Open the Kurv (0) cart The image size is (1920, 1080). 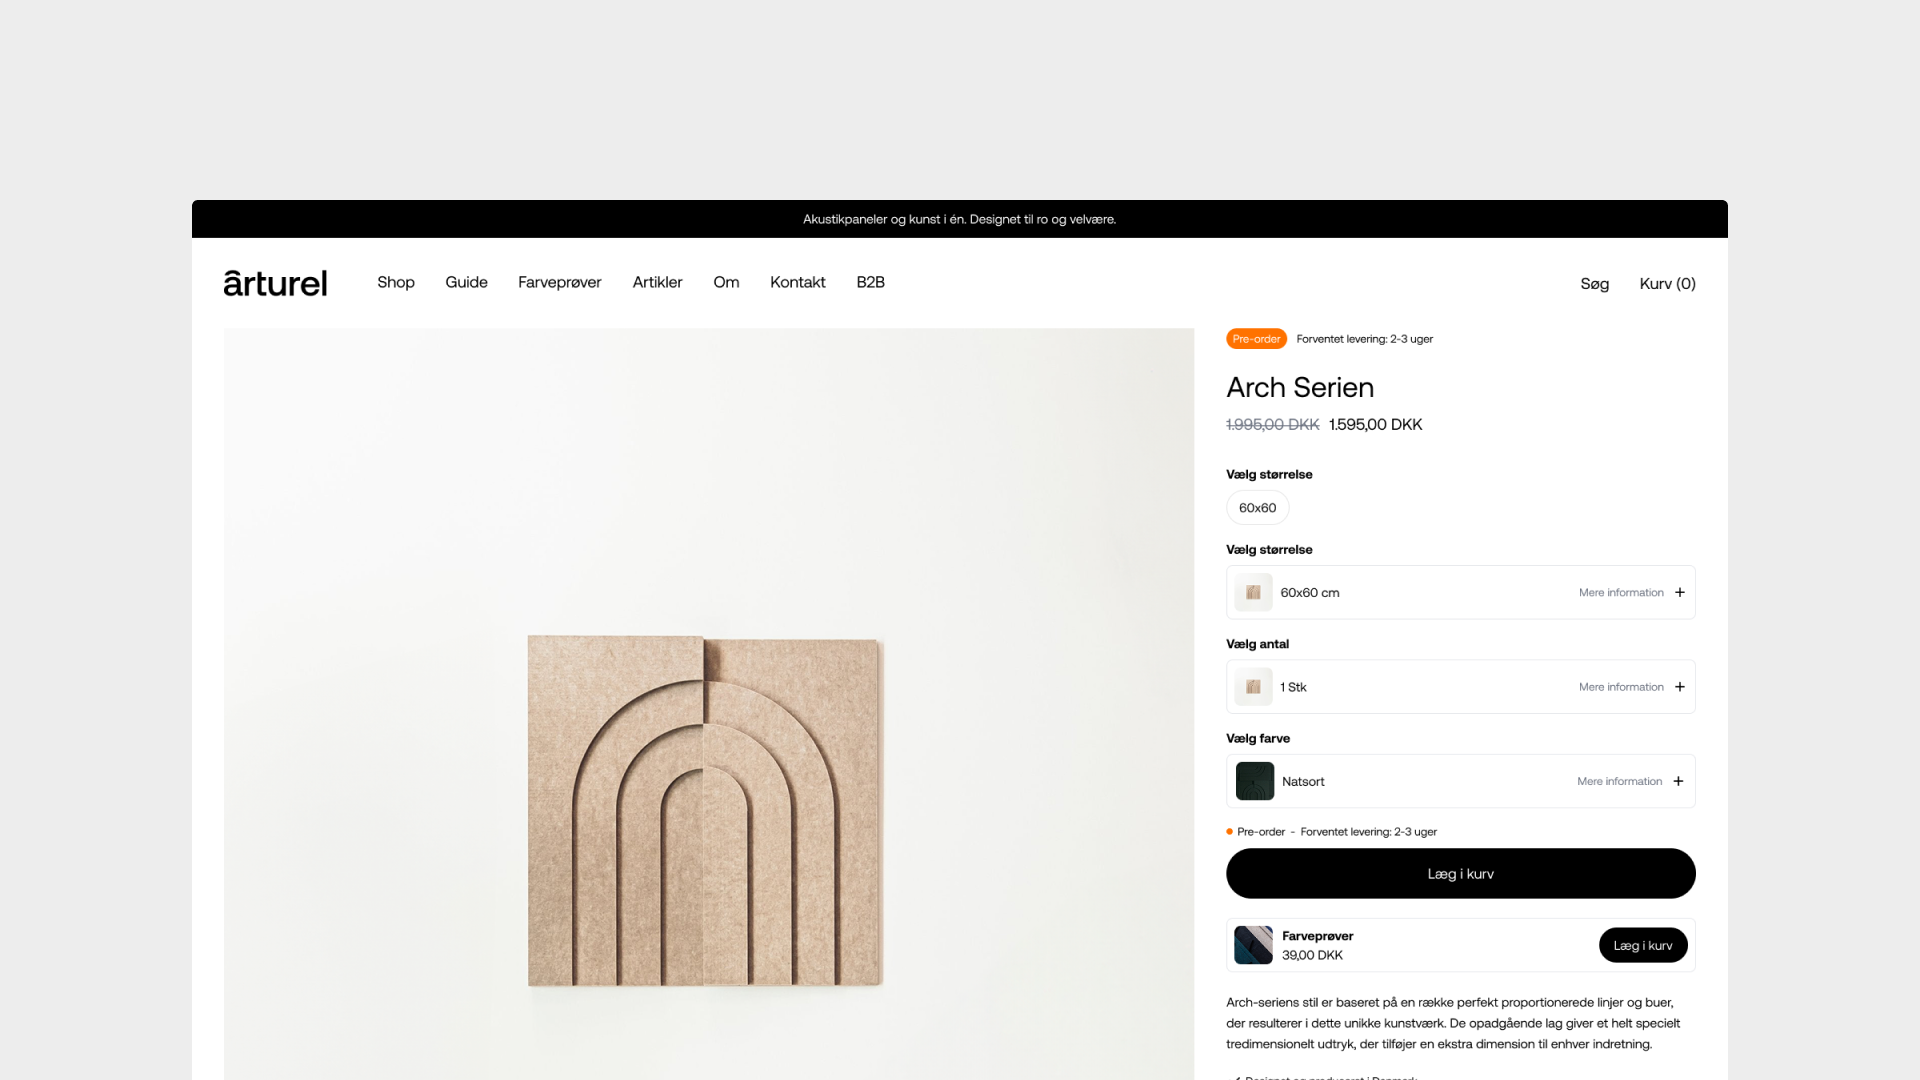pyautogui.click(x=1667, y=284)
